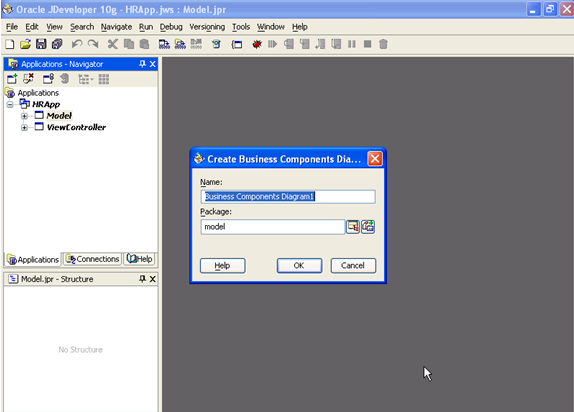The width and height of the screenshot is (574, 412).
Task: Select the HRApp application node
Action: click(x=46, y=104)
